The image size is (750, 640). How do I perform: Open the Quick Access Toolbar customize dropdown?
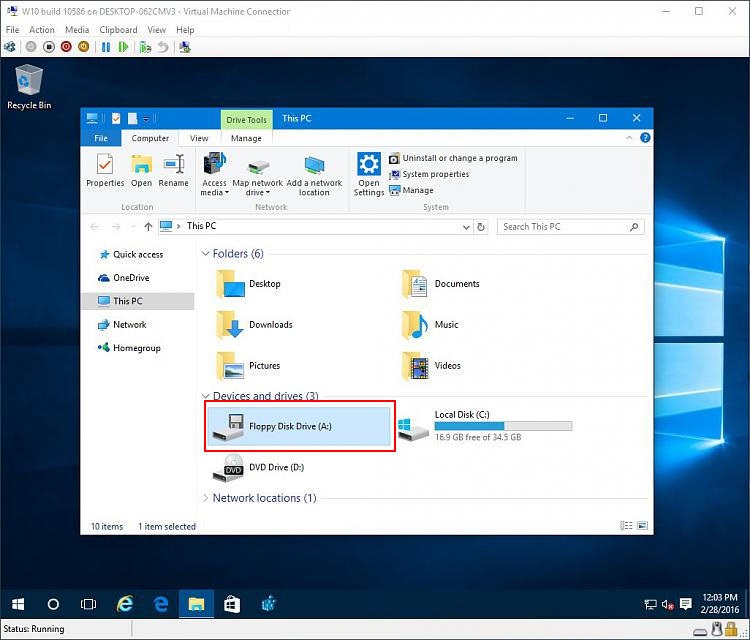coord(146,119)
